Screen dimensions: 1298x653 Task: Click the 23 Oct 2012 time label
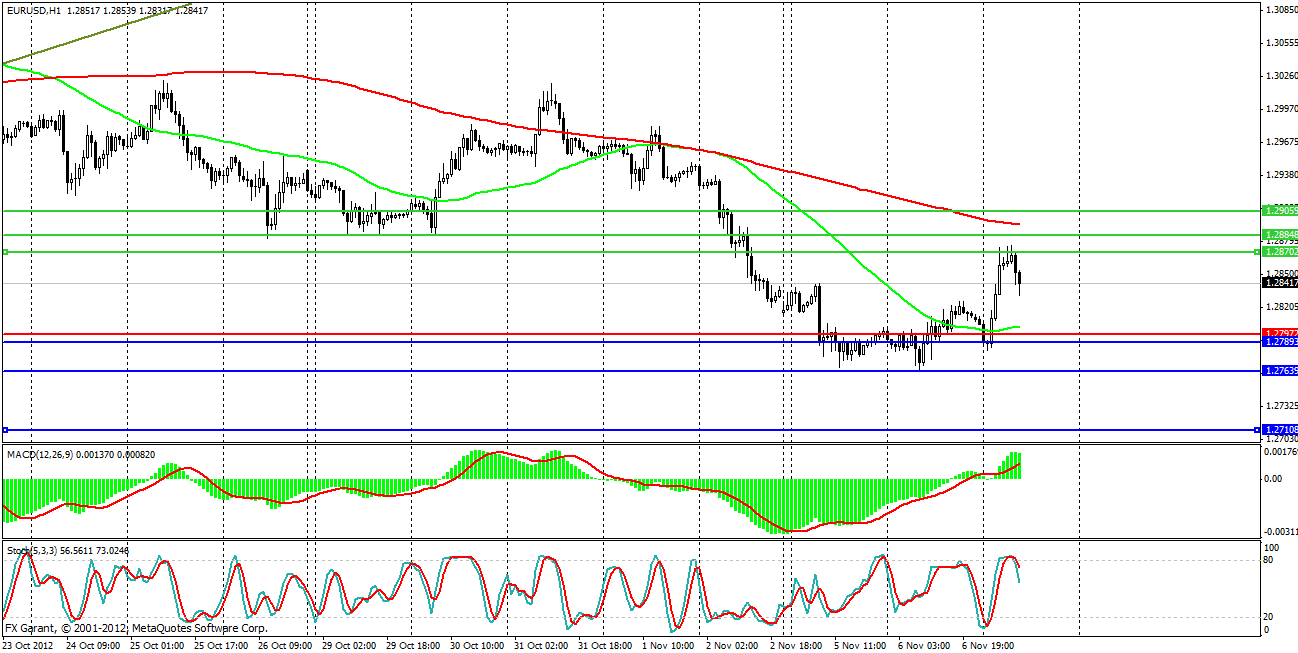click(30, 645)
